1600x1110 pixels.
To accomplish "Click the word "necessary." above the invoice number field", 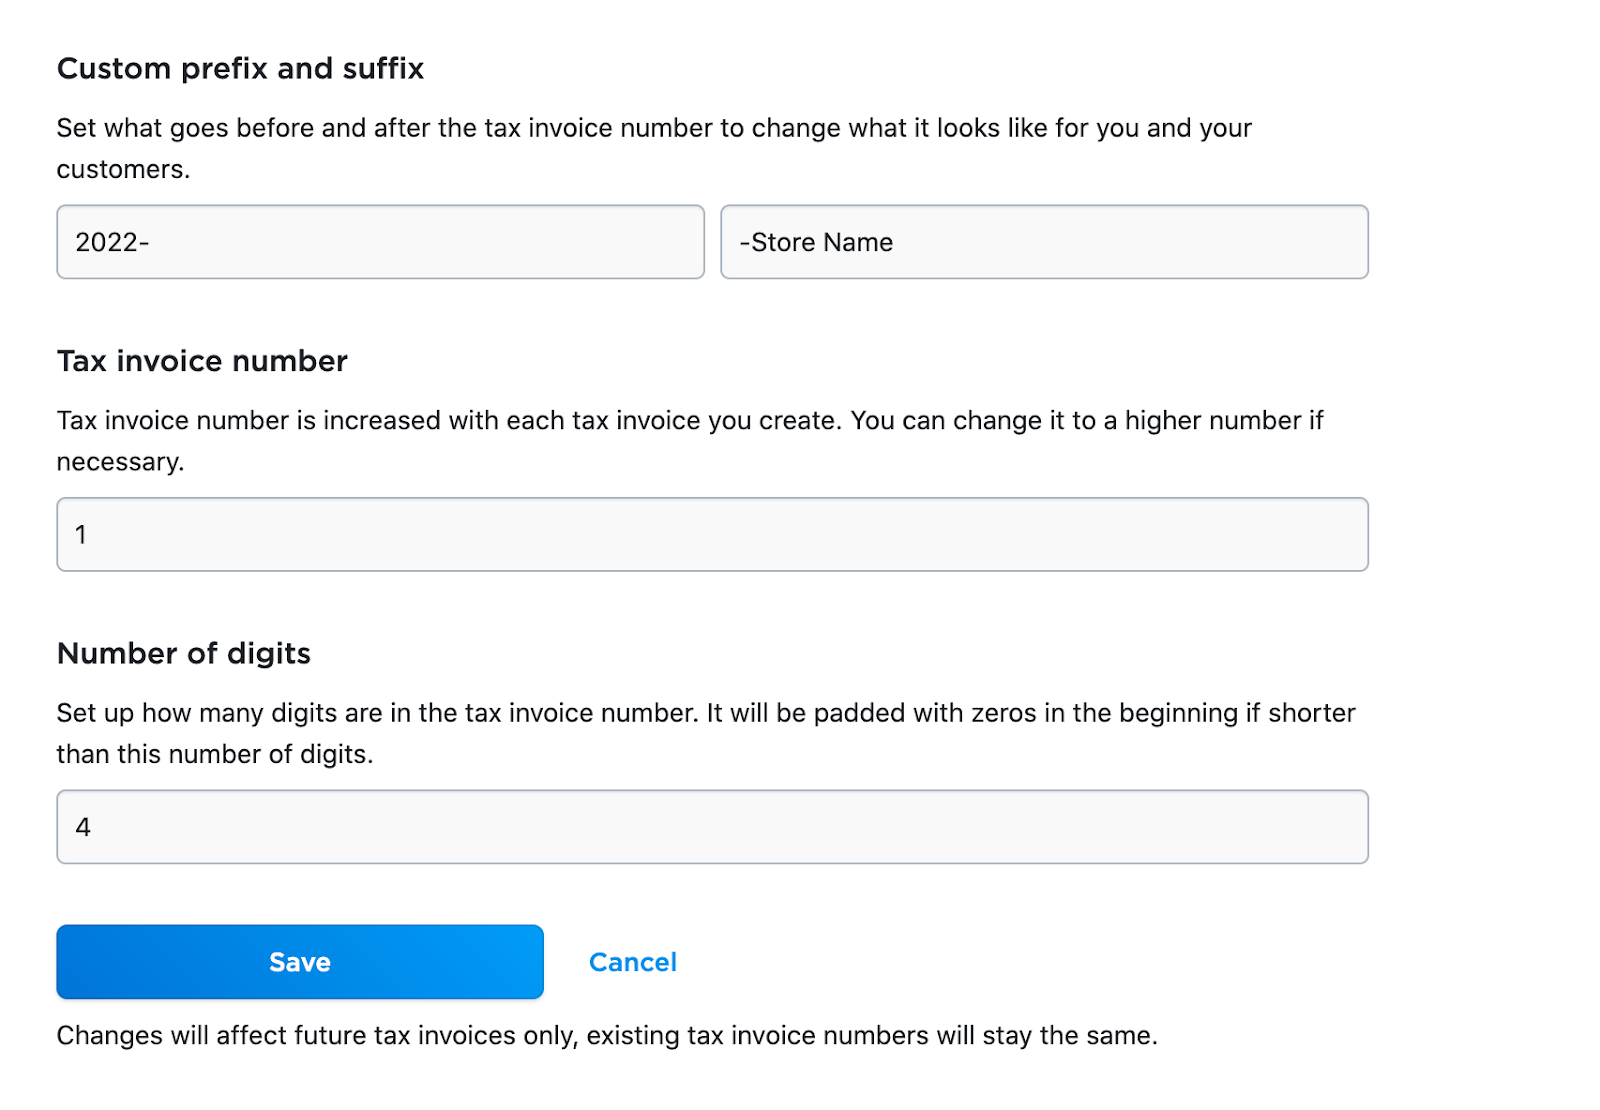I will 120,462.
